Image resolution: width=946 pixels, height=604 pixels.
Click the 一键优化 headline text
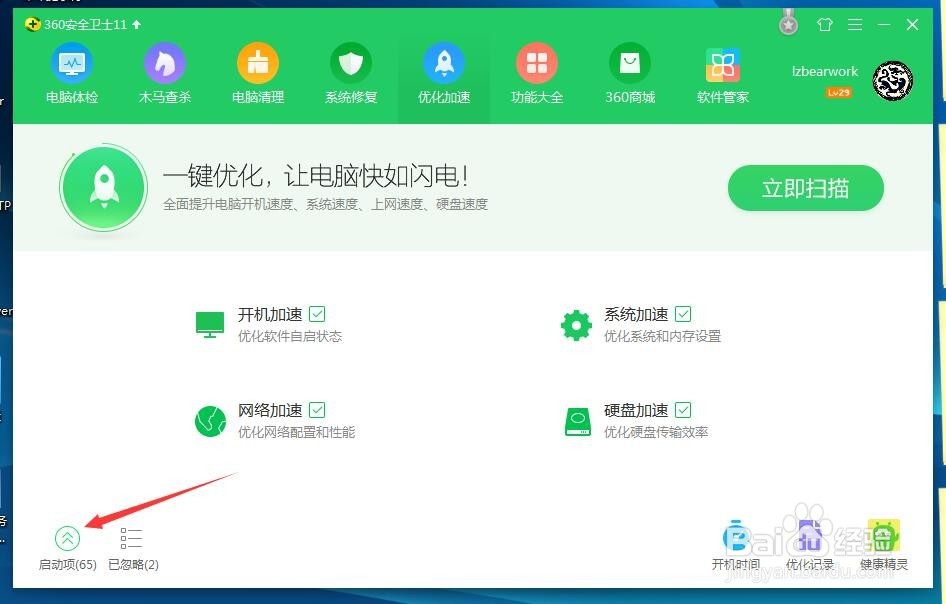(315, 176)
